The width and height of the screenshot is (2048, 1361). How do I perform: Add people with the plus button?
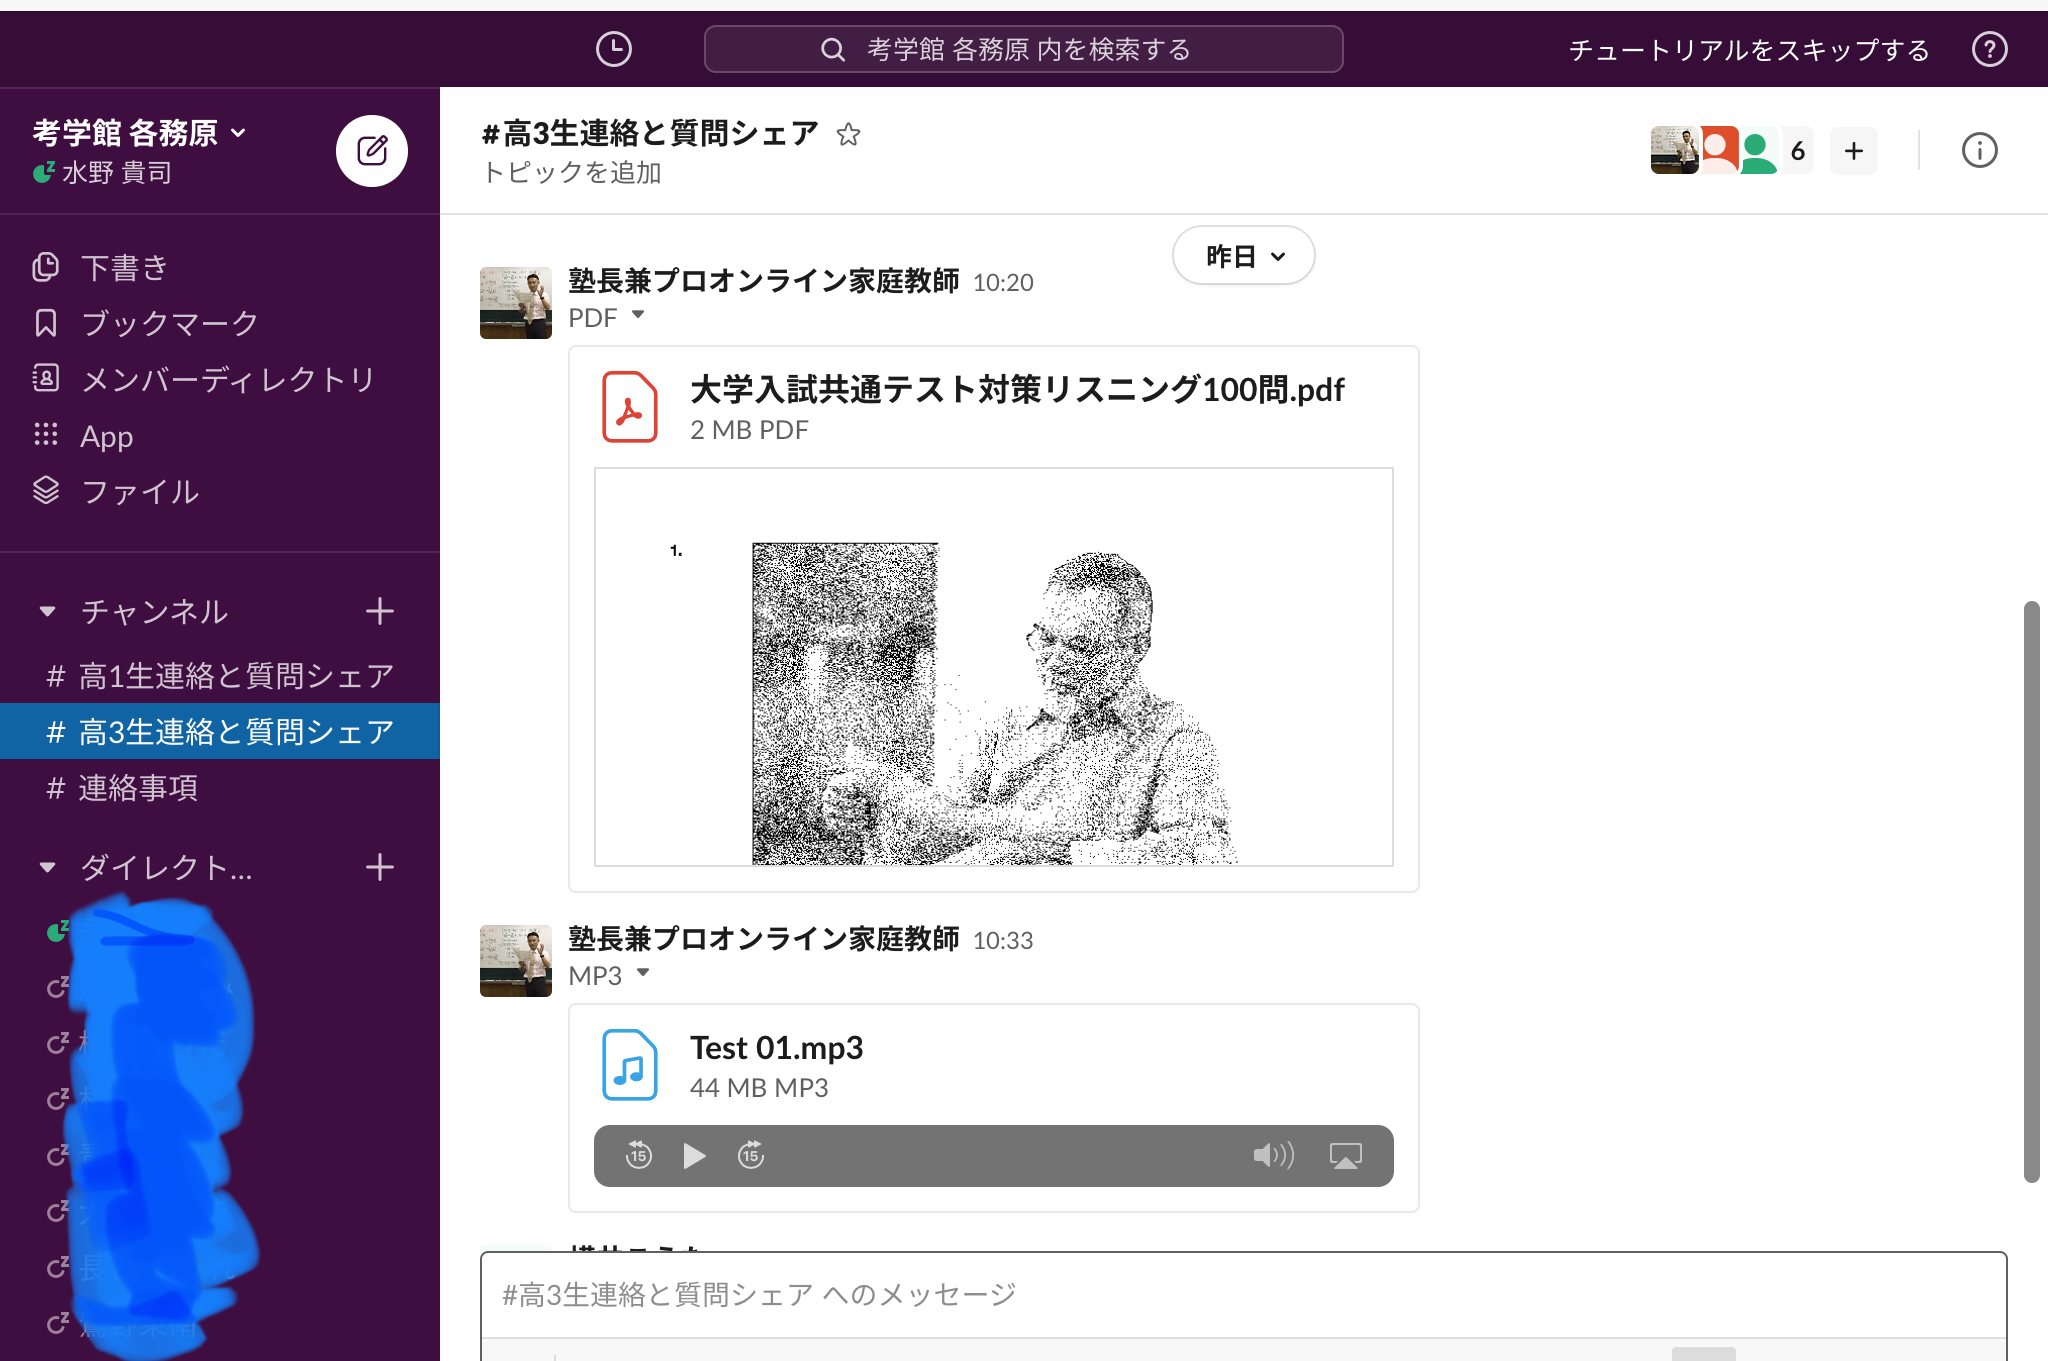pos(1854,151)
